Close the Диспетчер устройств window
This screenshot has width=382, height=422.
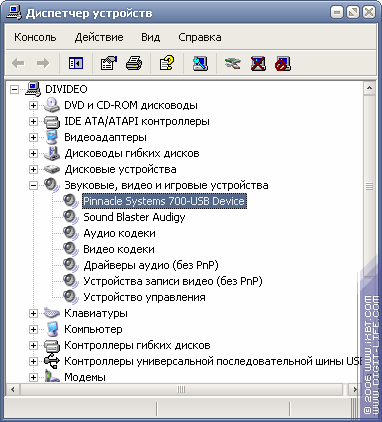point(369,13)
